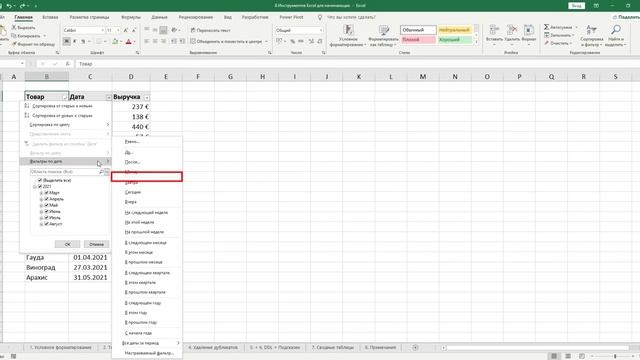Open the Формулы ribbon tab

[131, 17]
